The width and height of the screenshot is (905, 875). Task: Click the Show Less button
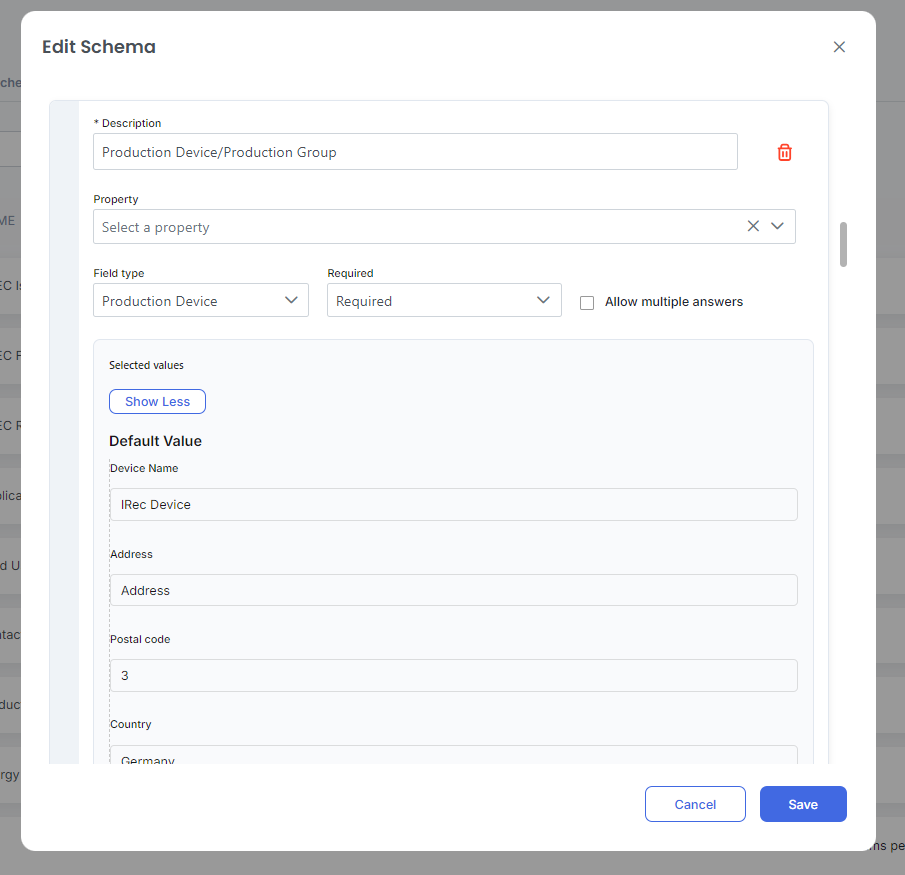pos(157,402)
